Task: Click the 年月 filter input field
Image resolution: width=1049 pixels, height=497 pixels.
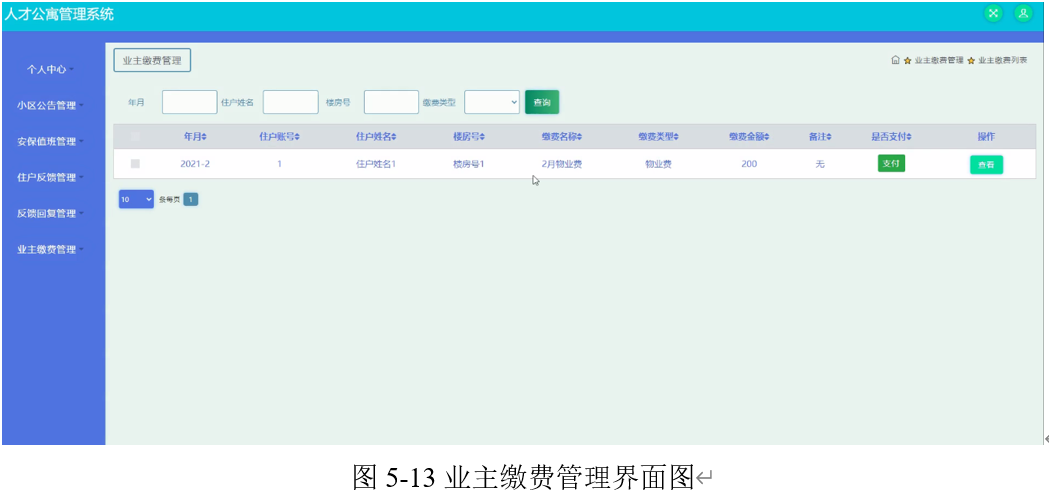Action: coord(189,102)
